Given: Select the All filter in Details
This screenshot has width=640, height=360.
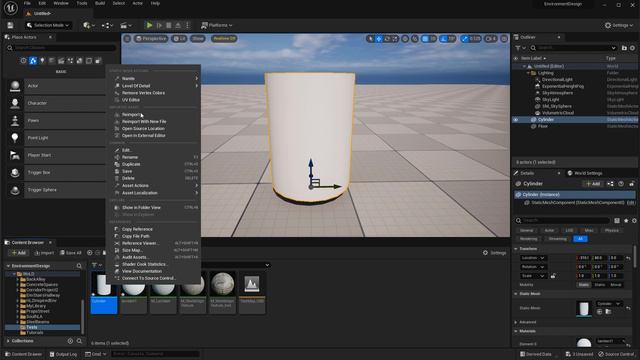Looking at the screenshot, I should pyautogui.click(x=580, y=239).
